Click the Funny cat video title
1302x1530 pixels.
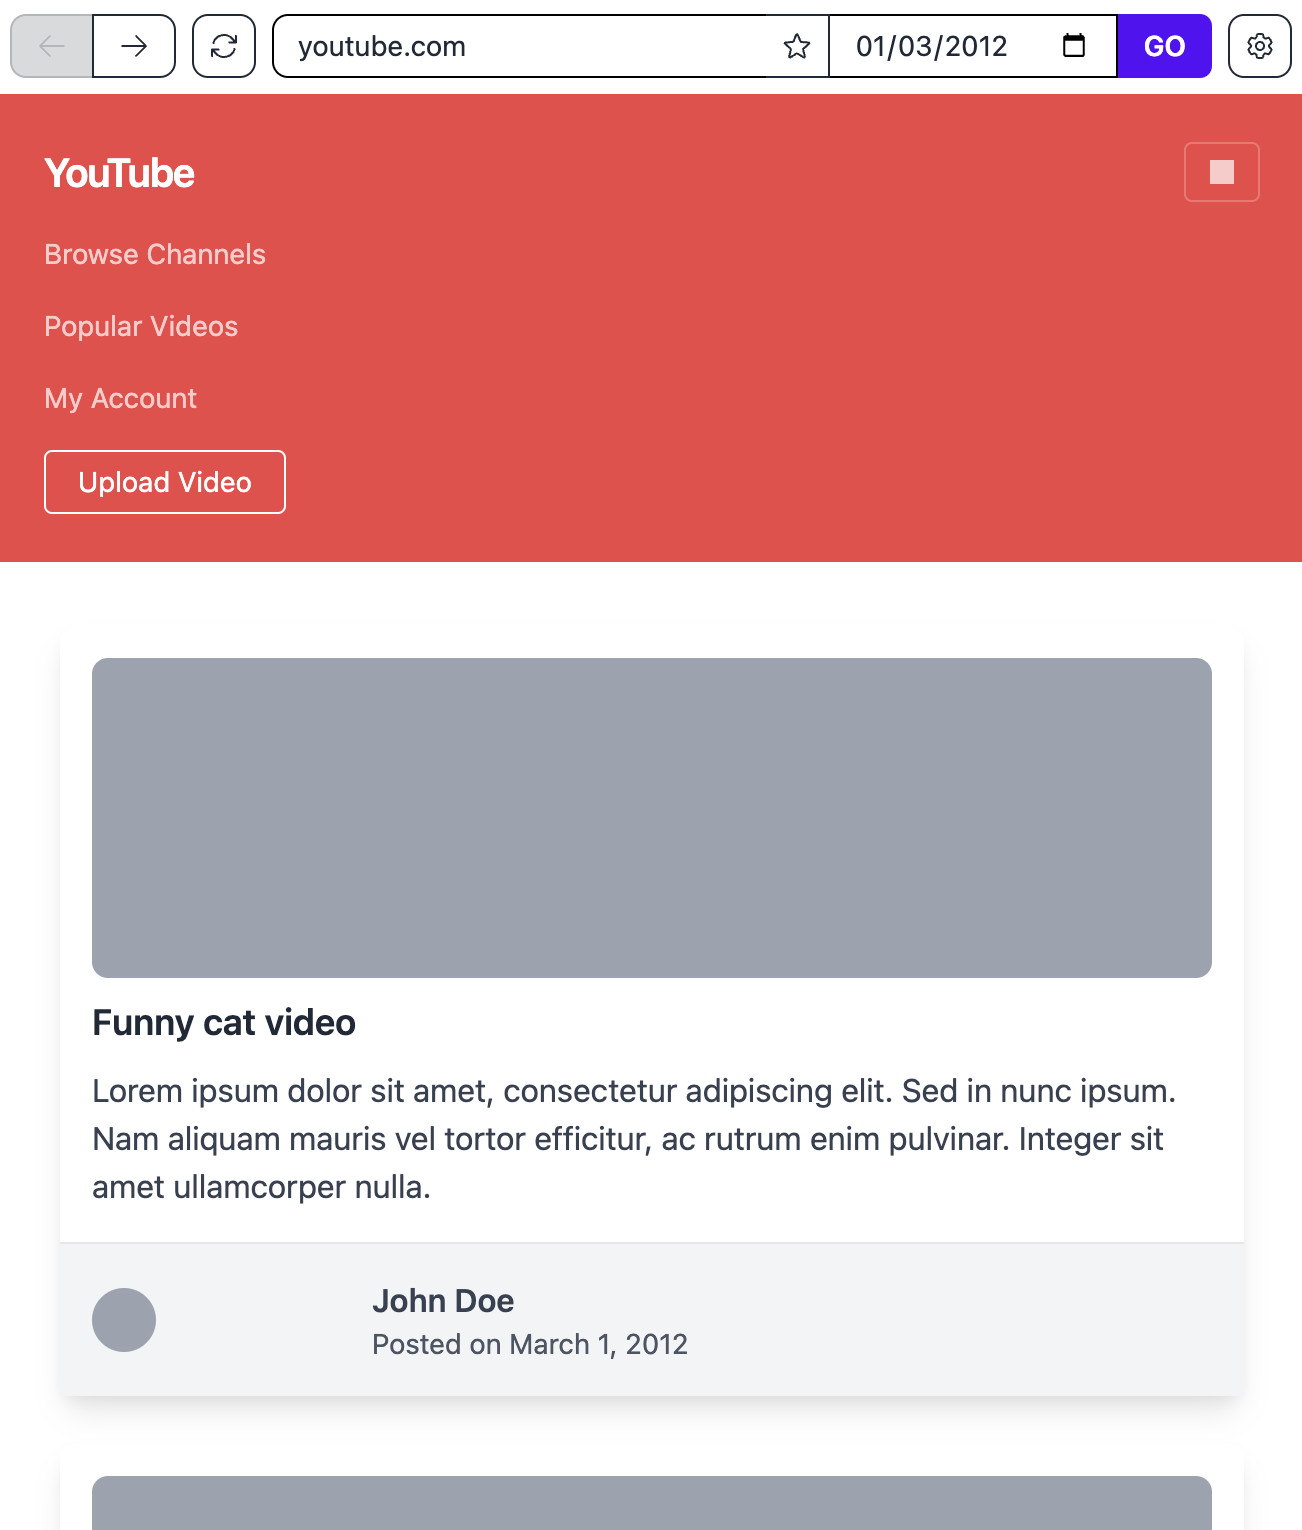coord(224,1023)
